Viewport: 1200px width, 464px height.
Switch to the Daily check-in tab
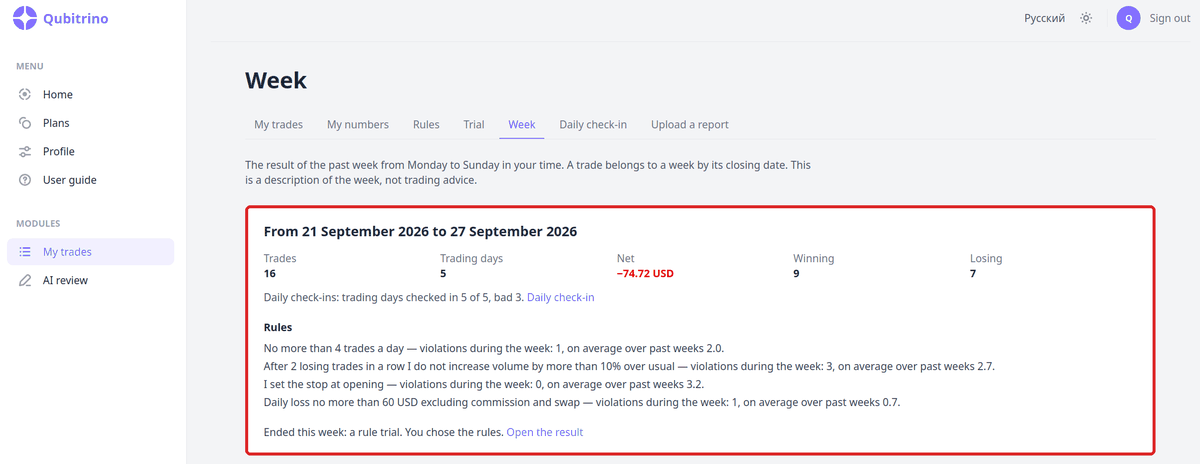pyautogui.click(x=593, y=125)
